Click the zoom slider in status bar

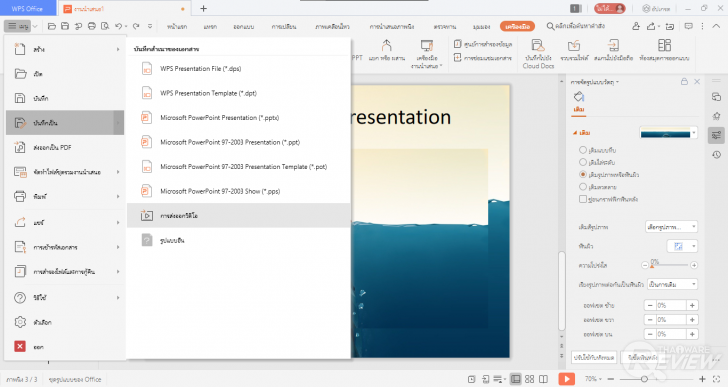[656, 379]
